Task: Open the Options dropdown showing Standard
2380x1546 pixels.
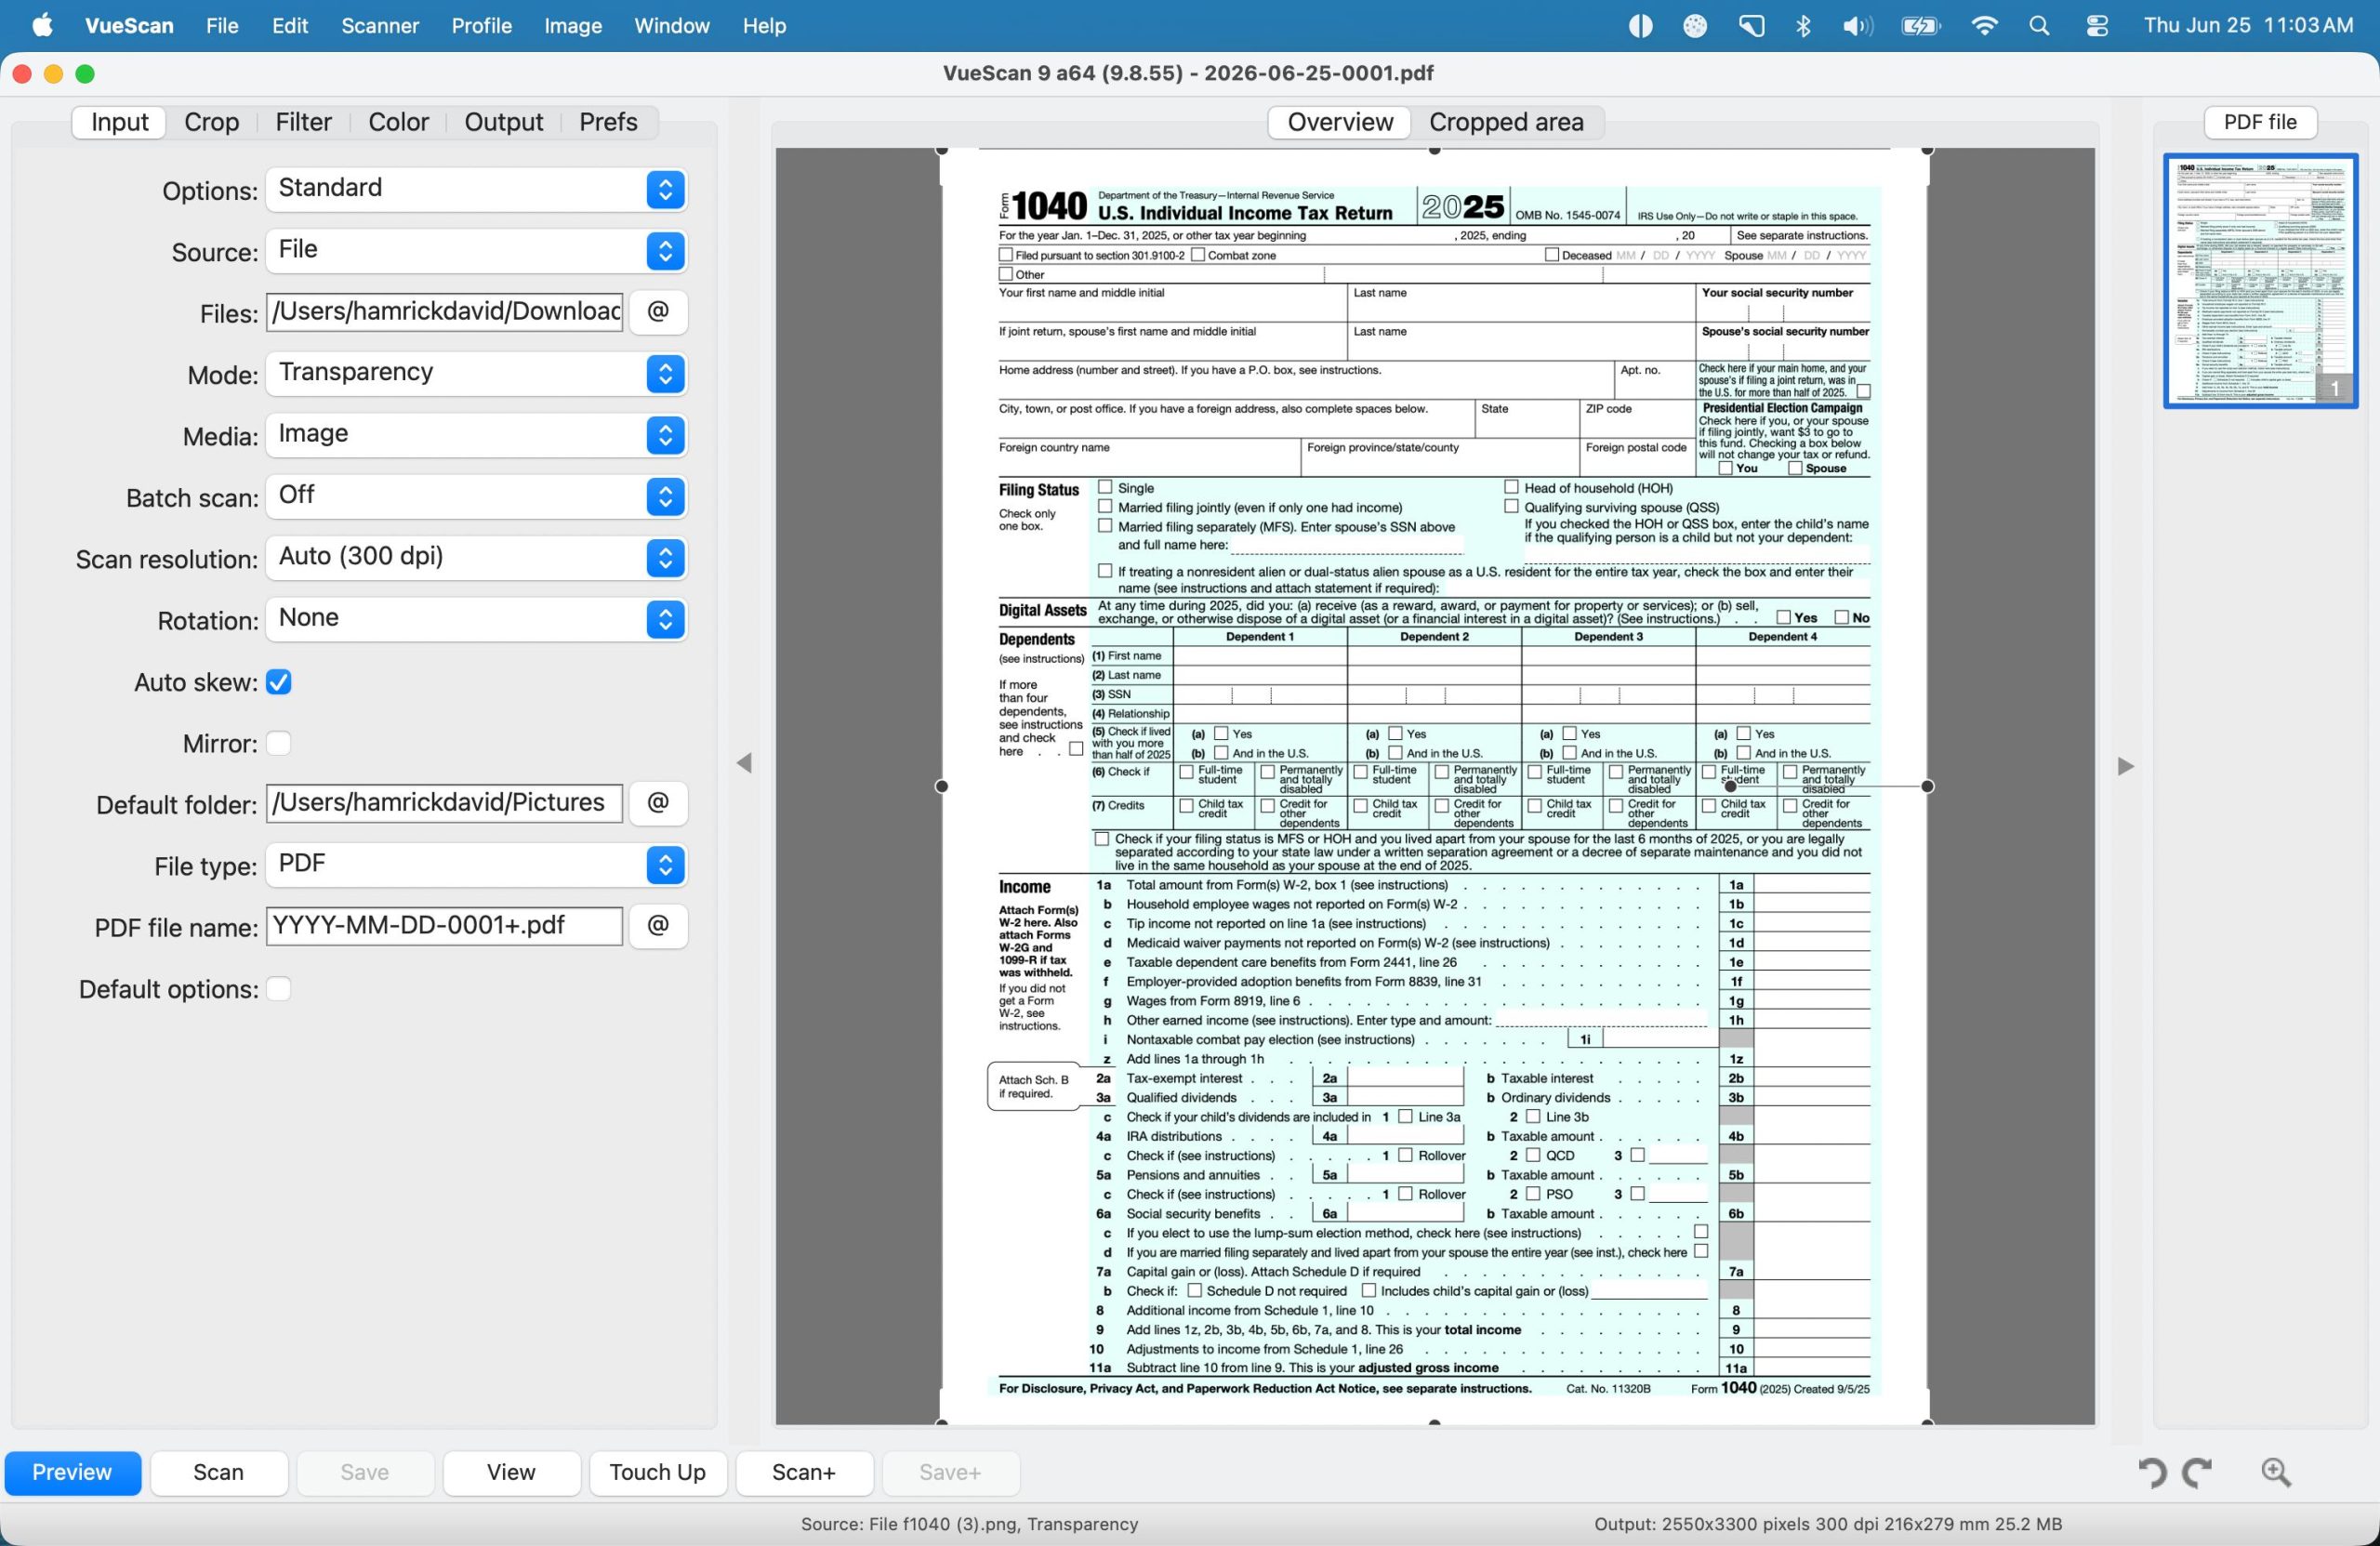Action: (476, 189)
